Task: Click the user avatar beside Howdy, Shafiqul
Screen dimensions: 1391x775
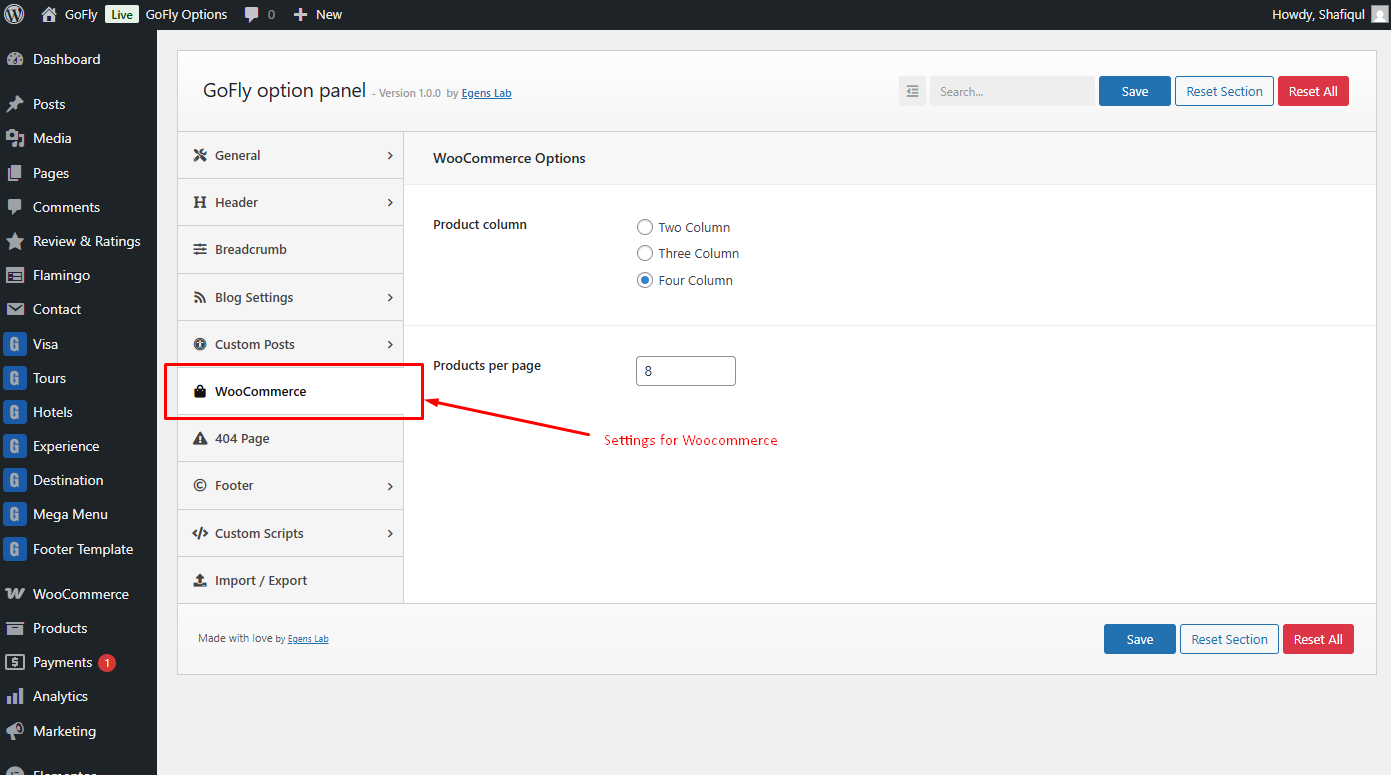Action: coord(1380,14)
